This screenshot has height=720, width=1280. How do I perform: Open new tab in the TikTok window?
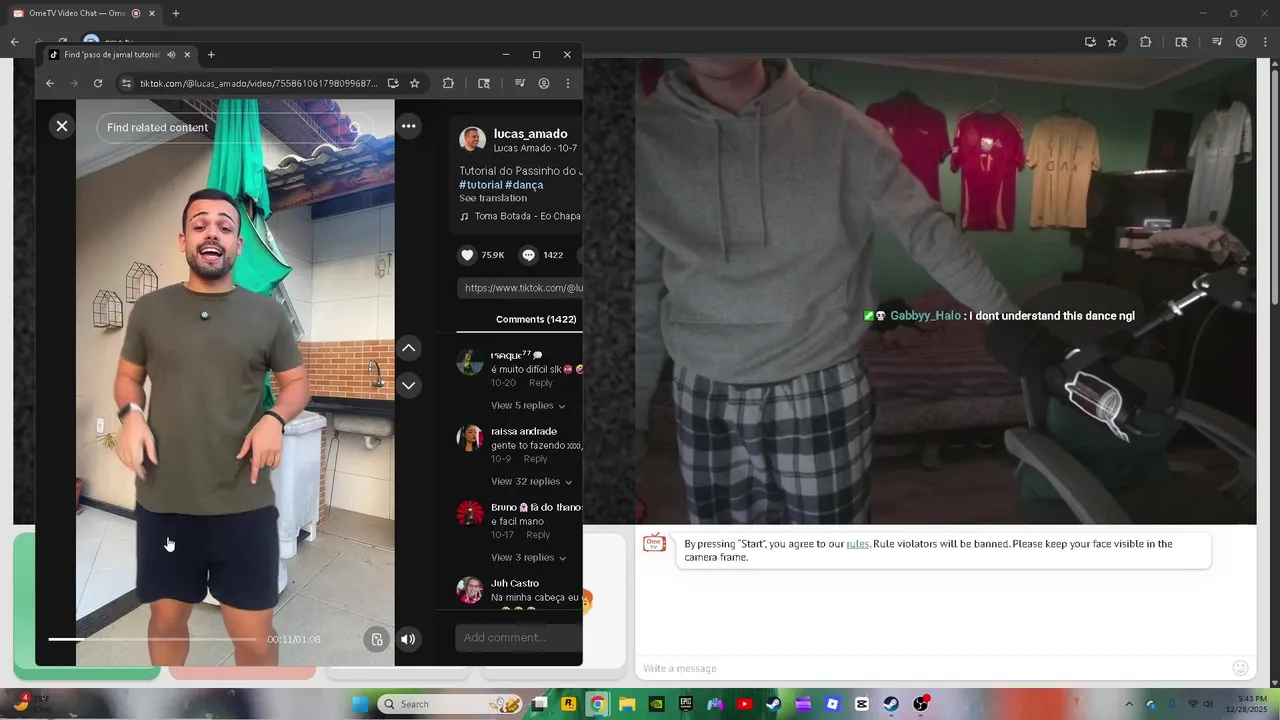point(211,55)
